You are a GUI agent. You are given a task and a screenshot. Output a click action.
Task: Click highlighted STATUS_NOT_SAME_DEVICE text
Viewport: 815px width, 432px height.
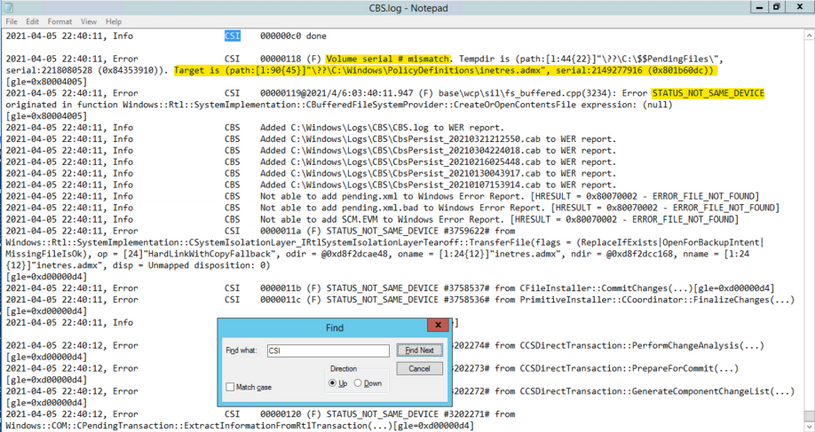(x=713, y=93)
